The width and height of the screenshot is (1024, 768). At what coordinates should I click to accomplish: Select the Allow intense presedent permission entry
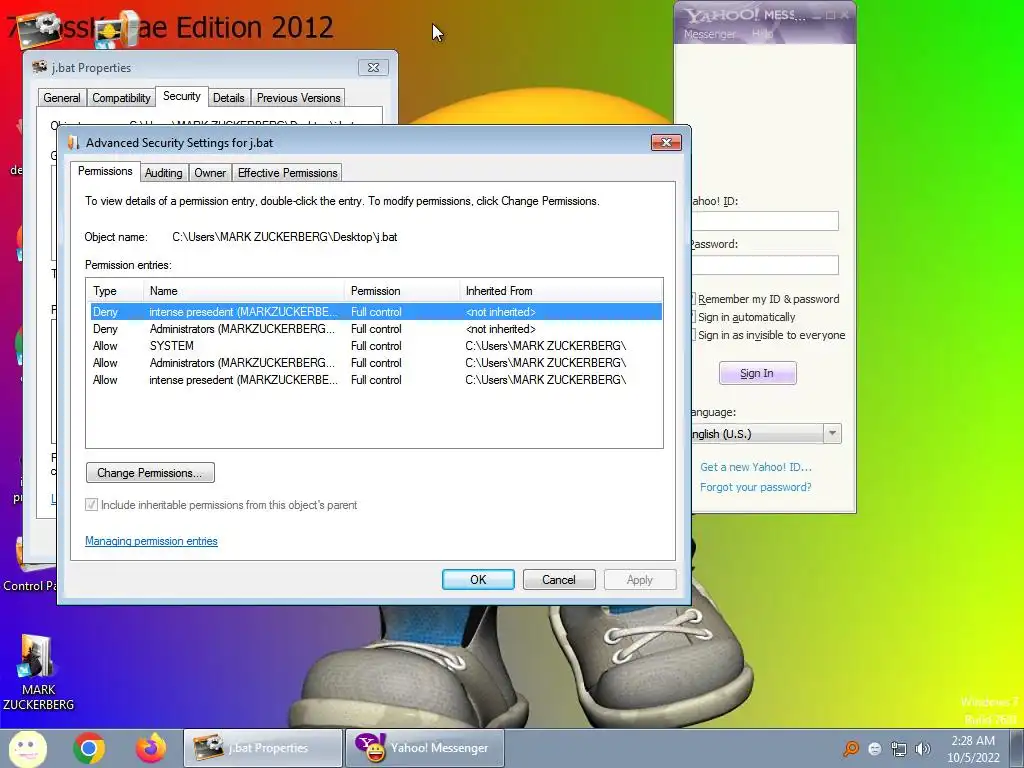pyautogui.click(x=376, y=379)
